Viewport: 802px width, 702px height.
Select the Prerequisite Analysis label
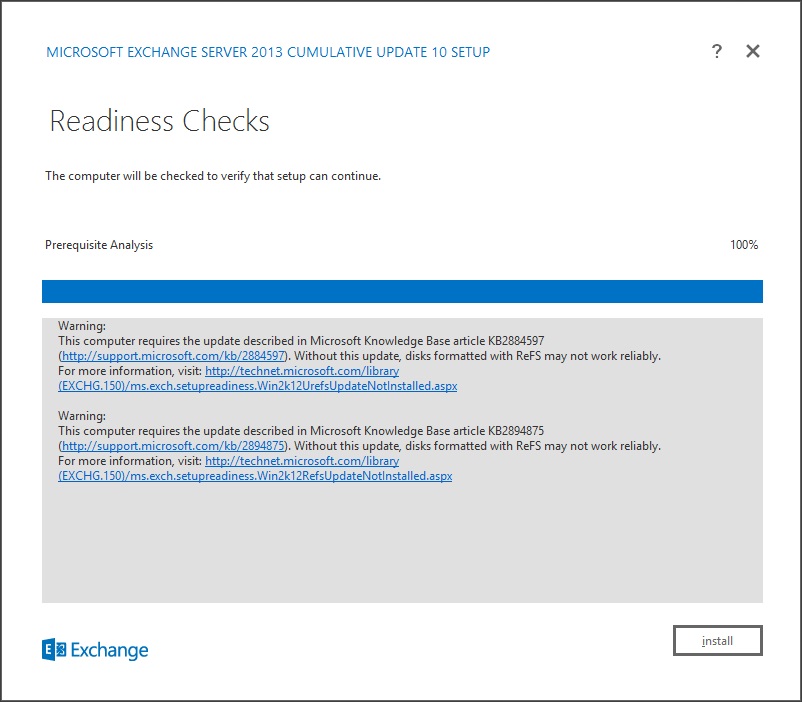pyautogui.click(x=99, y=245)
